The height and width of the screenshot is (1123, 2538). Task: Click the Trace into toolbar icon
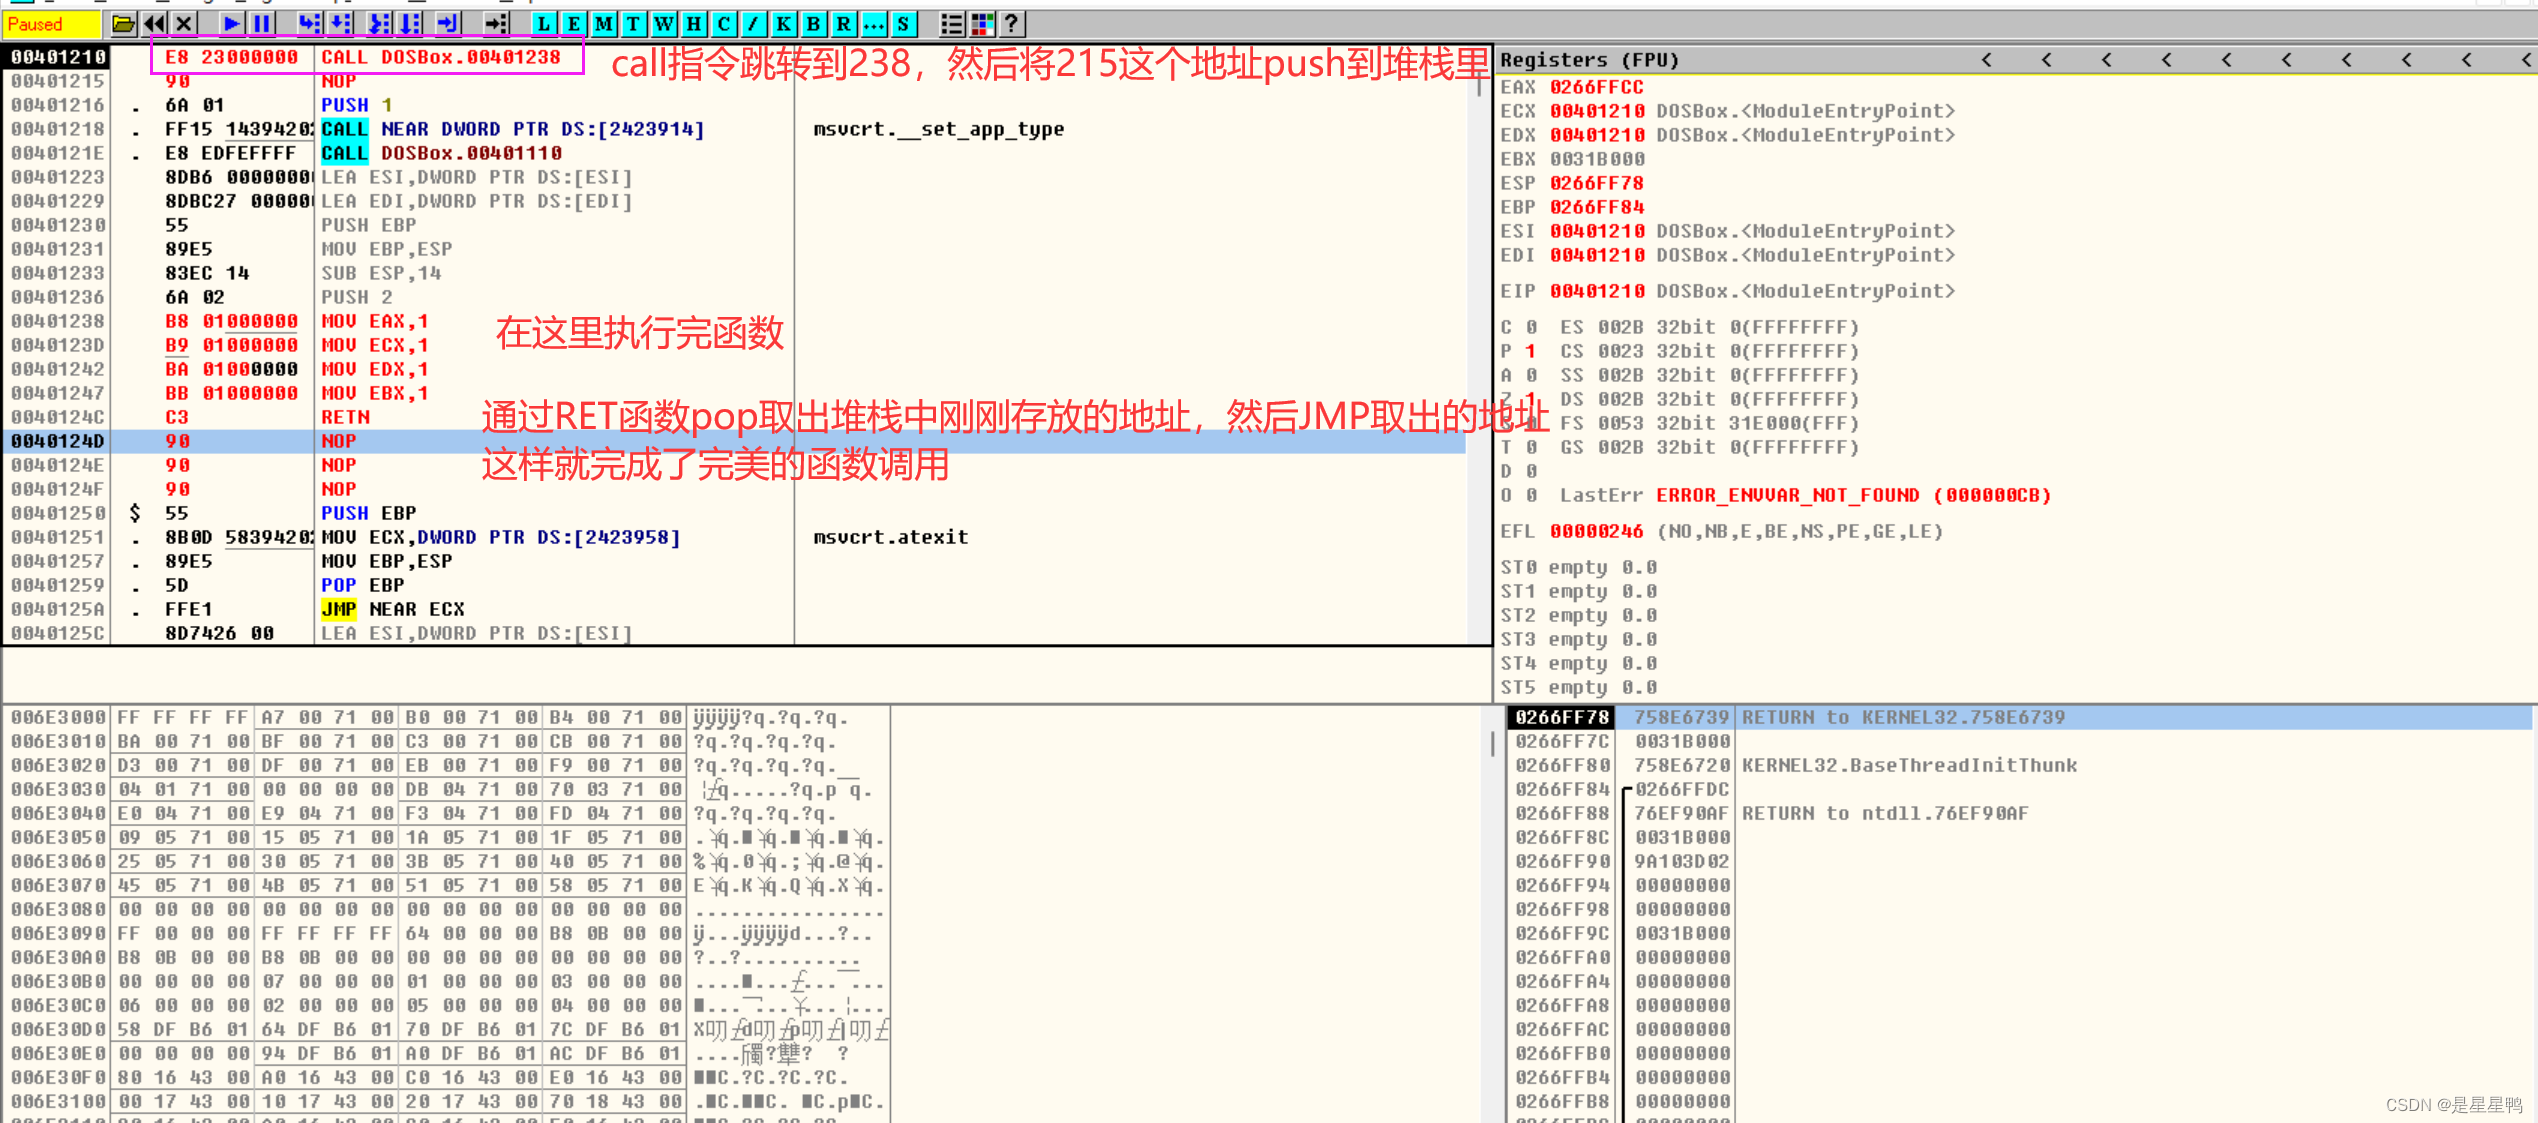[379, 23]
